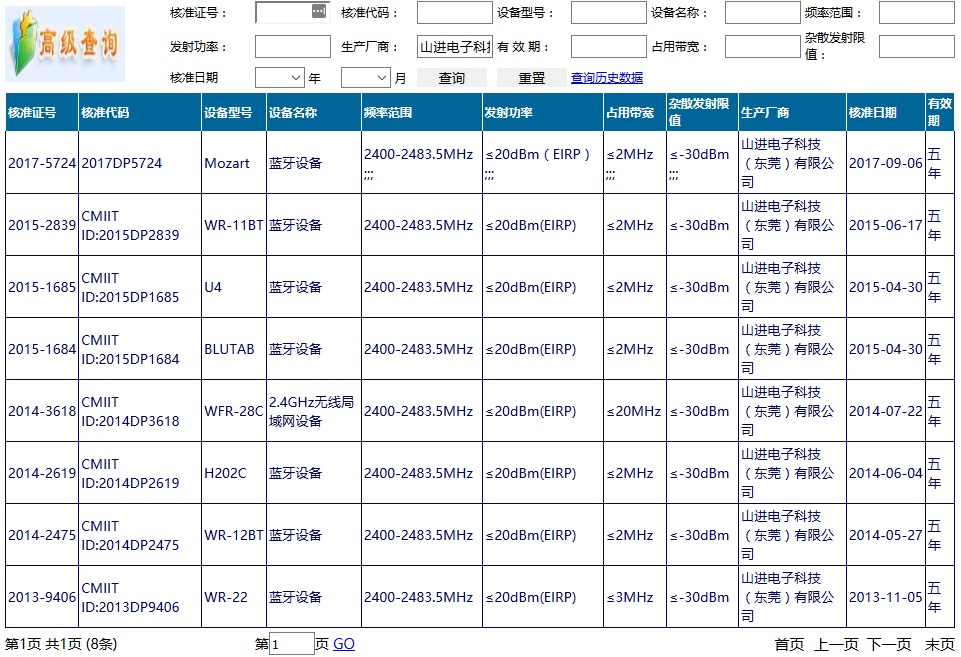Click the 设备型号 column header

coord(234,112)
